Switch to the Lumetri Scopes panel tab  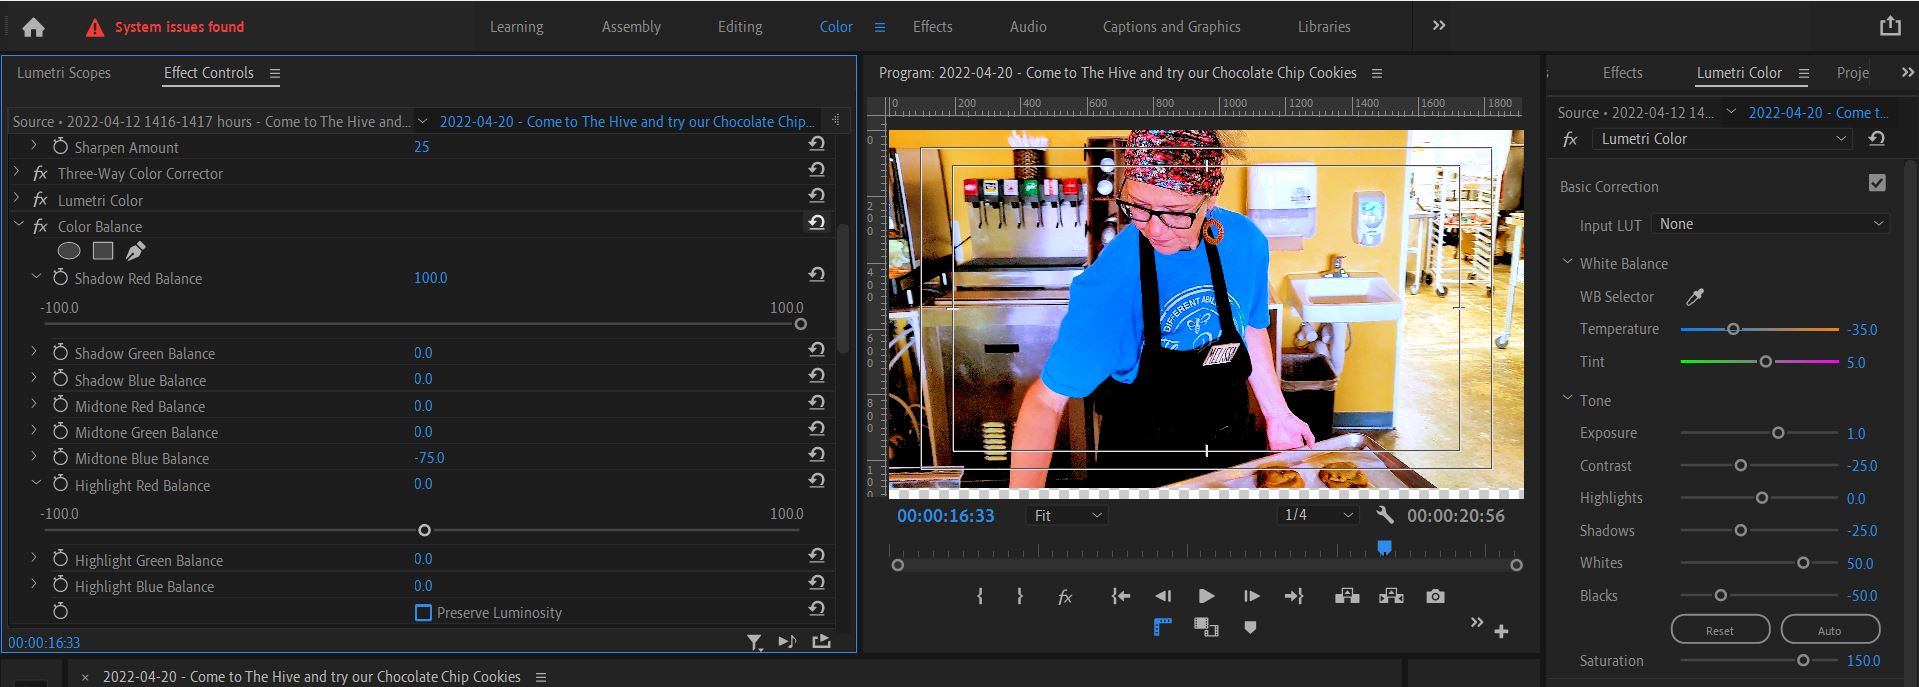pos(64,73)
